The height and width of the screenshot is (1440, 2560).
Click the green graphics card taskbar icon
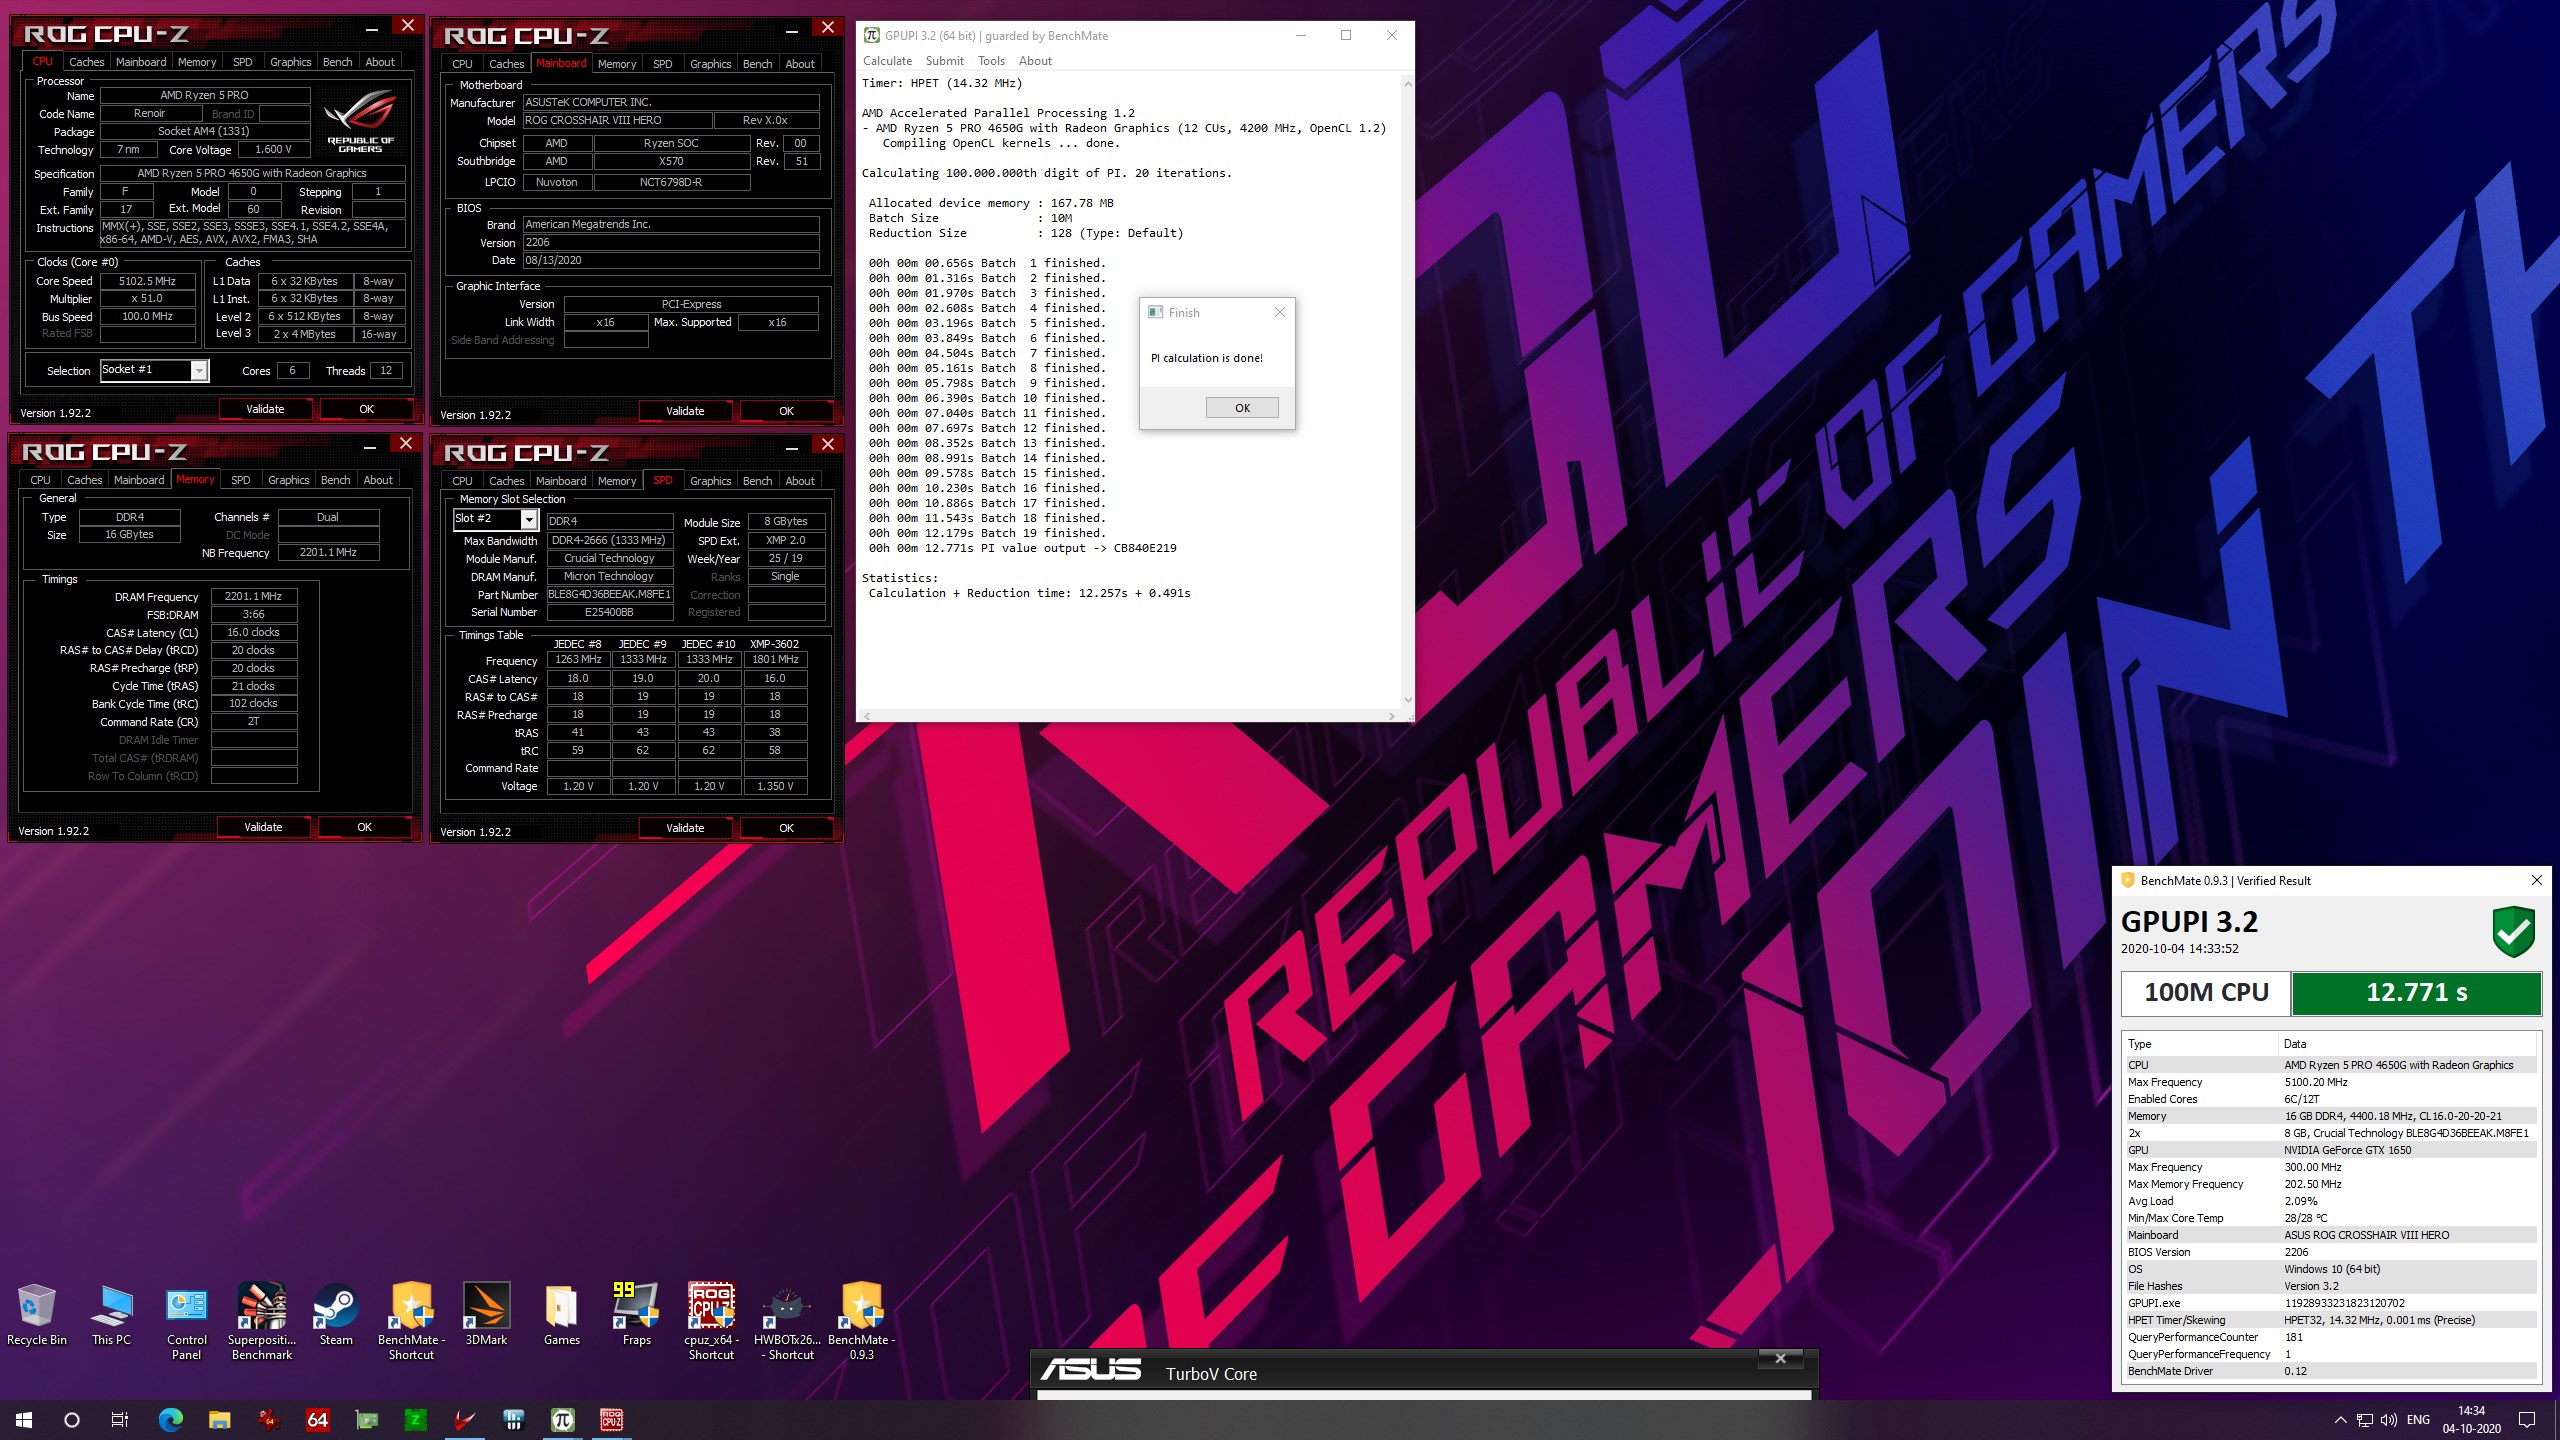point(367,1419)
